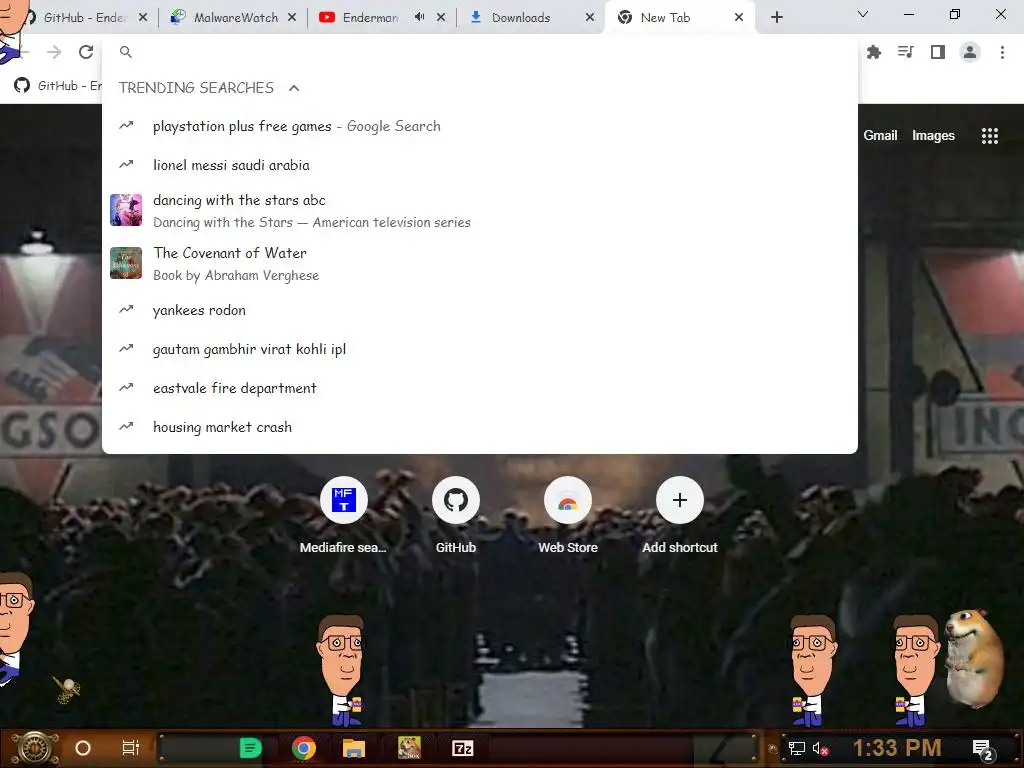The height and width of the screenshot is (768, 1024).
Task: Open Task View on the taskbar
Action: [131, 748]
